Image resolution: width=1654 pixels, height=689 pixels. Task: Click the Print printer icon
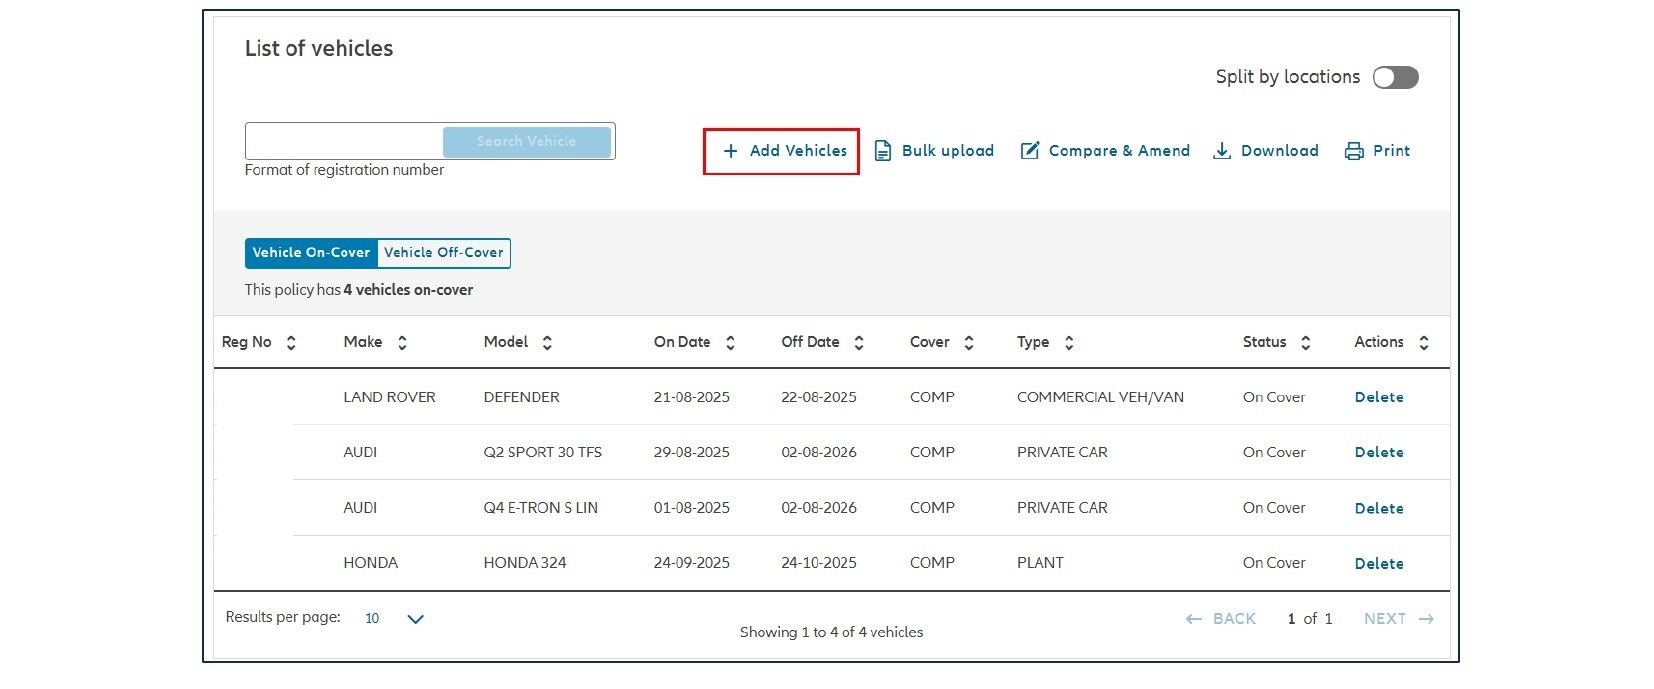click(1354, 151)
